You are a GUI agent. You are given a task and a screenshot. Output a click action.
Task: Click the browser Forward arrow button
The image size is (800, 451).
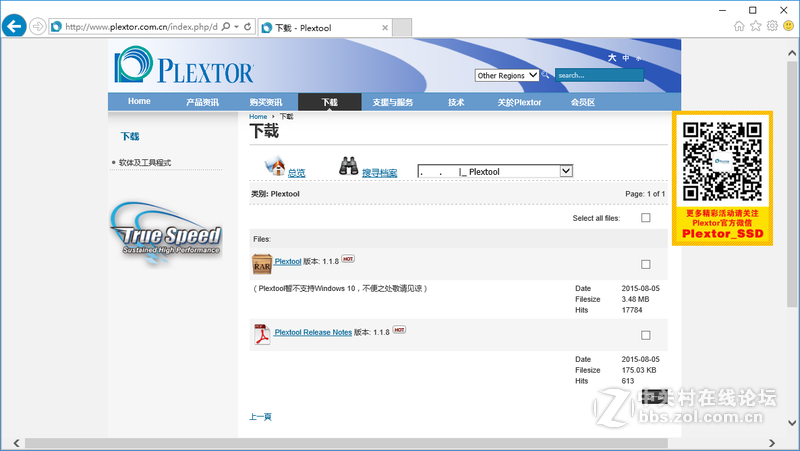coord(37,26)
